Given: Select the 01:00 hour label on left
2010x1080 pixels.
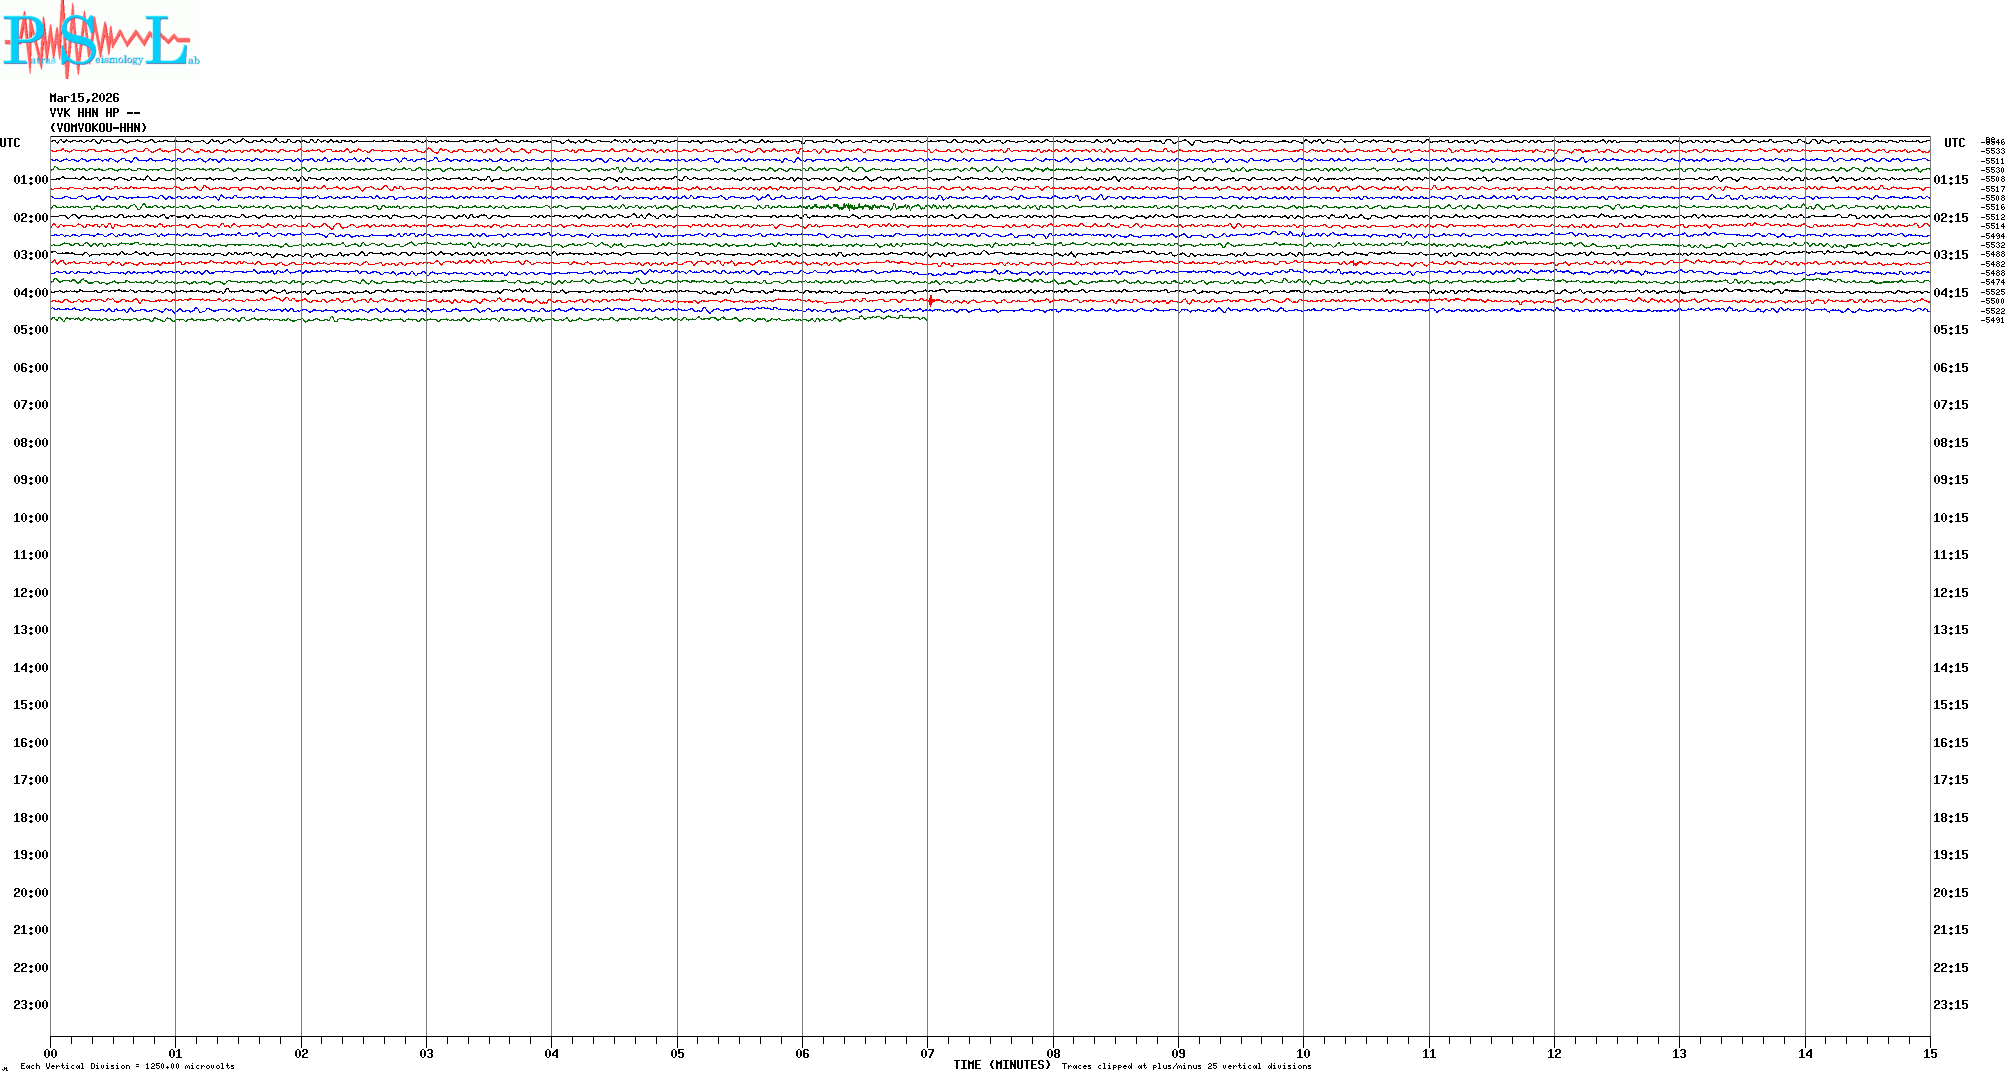Looking at the screenshot, I should [x=30, y=180].
